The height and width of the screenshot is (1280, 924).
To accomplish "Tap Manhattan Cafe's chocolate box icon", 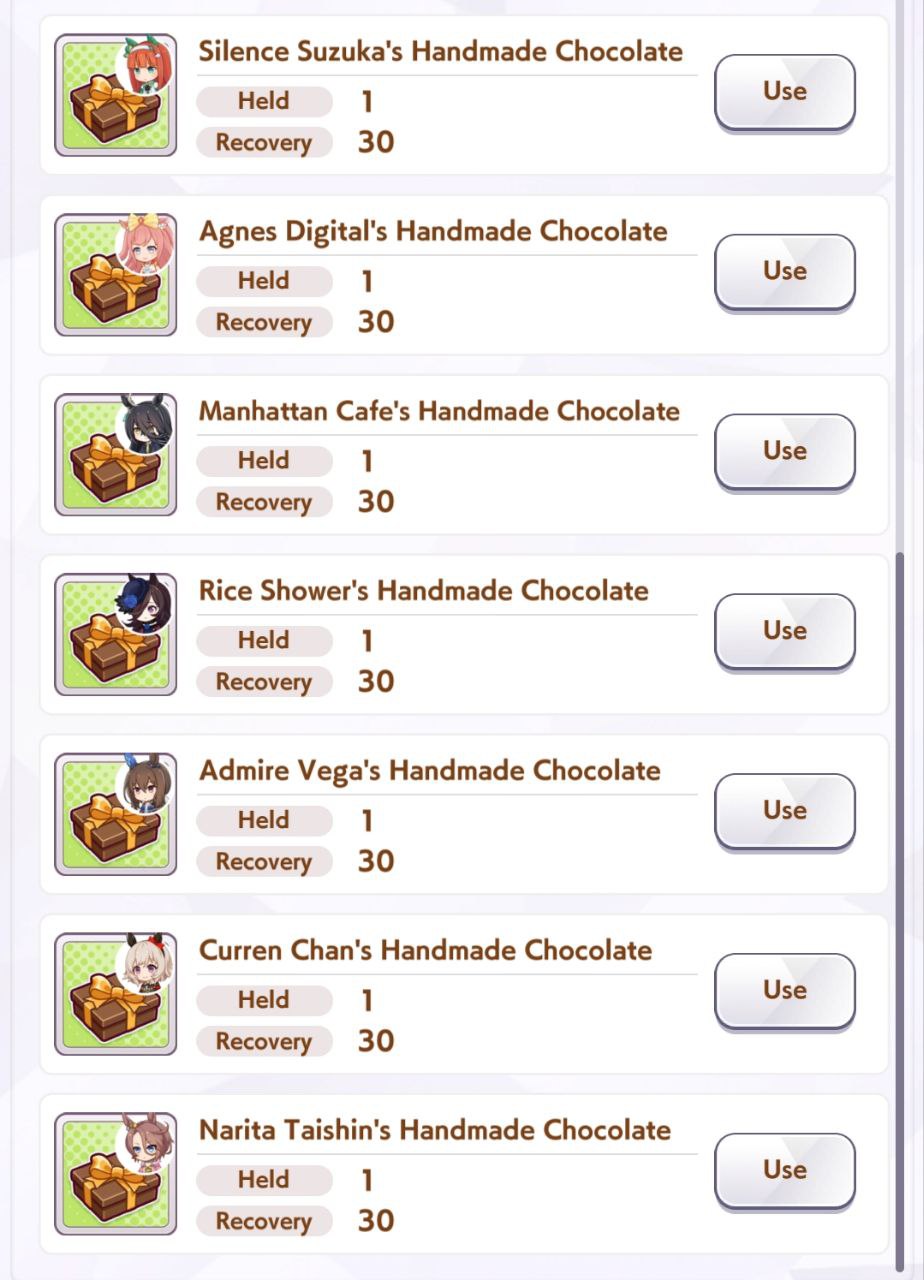I will (115, 455).
